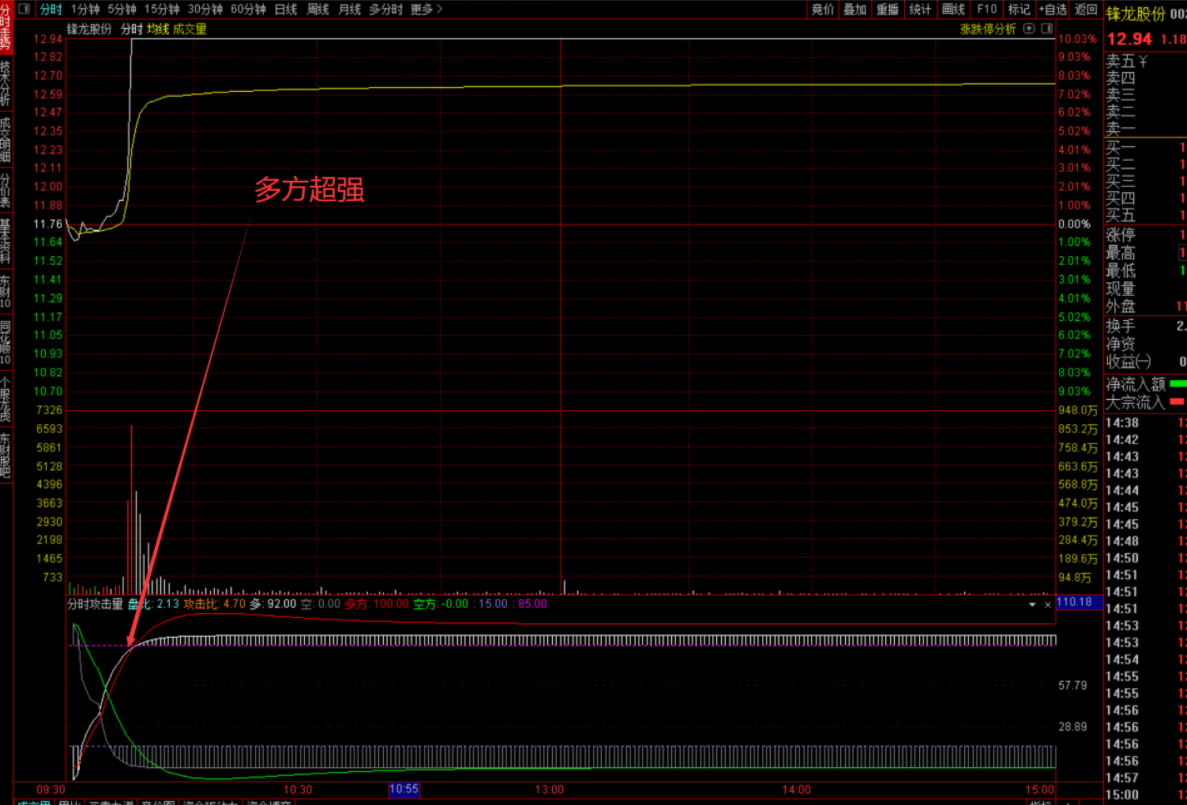Image resolution: width=1187 pixels, height=805 pixels.
Task: Click the 返回 back button
Action: click(1086, 10)
